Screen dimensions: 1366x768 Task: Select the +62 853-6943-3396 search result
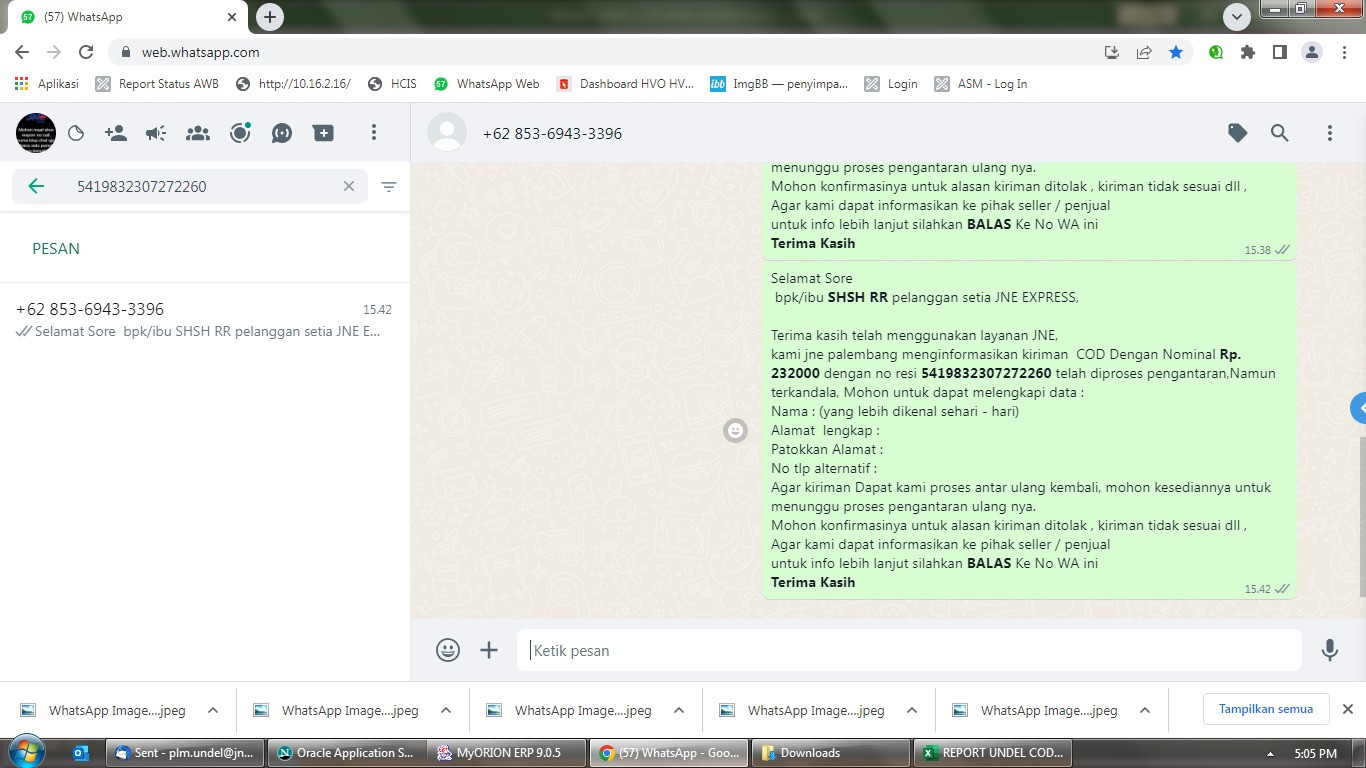coord(204,320)
